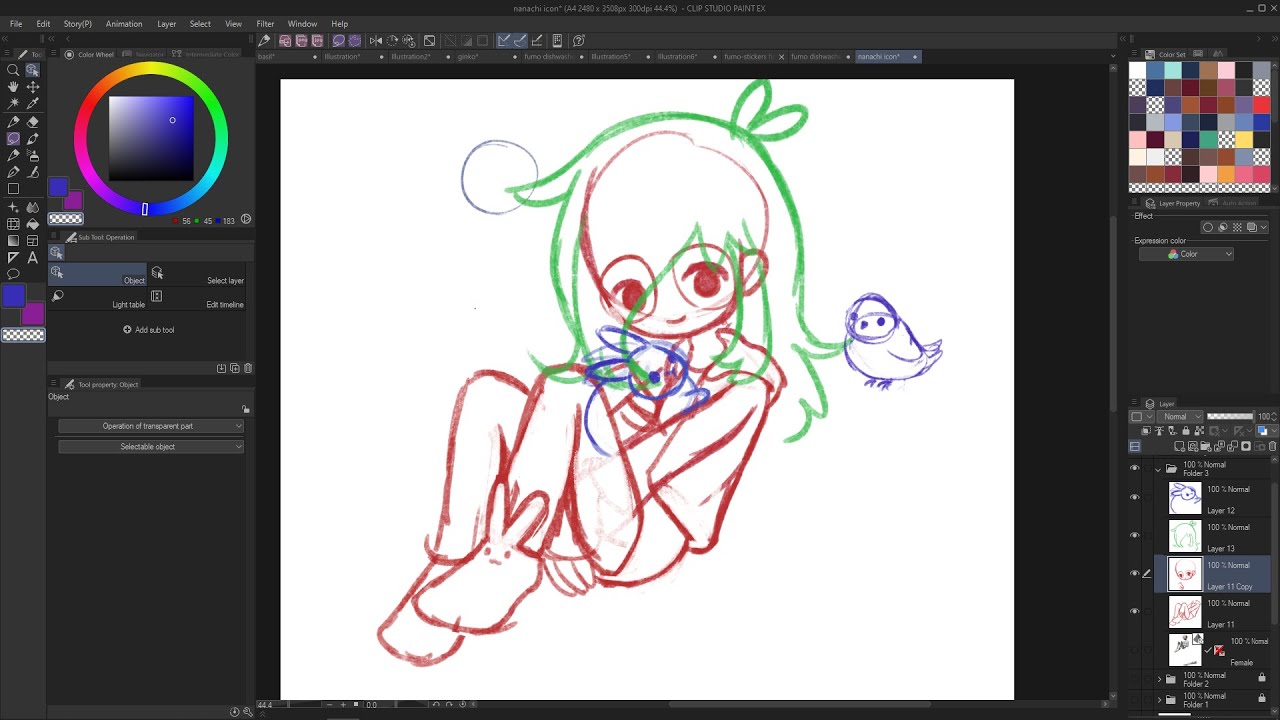Collapse Folder 3 in layer list
This screenshot has height=720, width=1280.
1159,468
